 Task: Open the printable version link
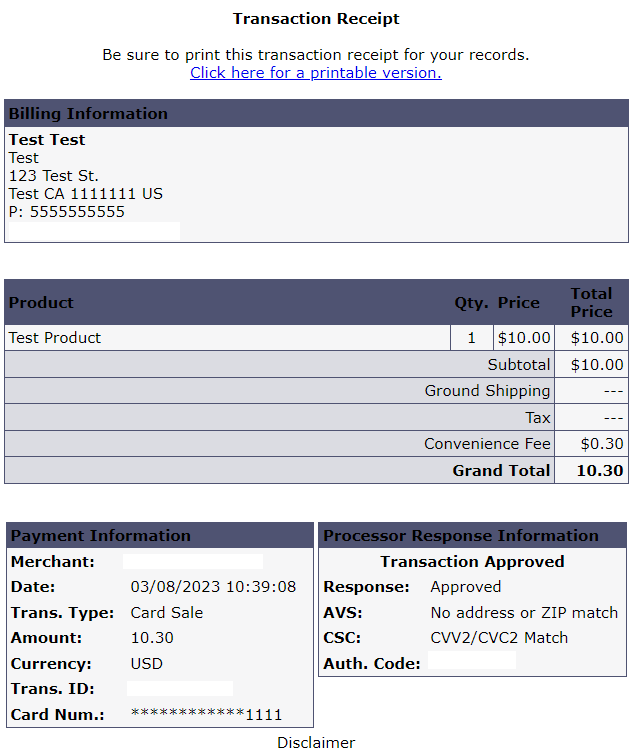(x=315, y=73)
